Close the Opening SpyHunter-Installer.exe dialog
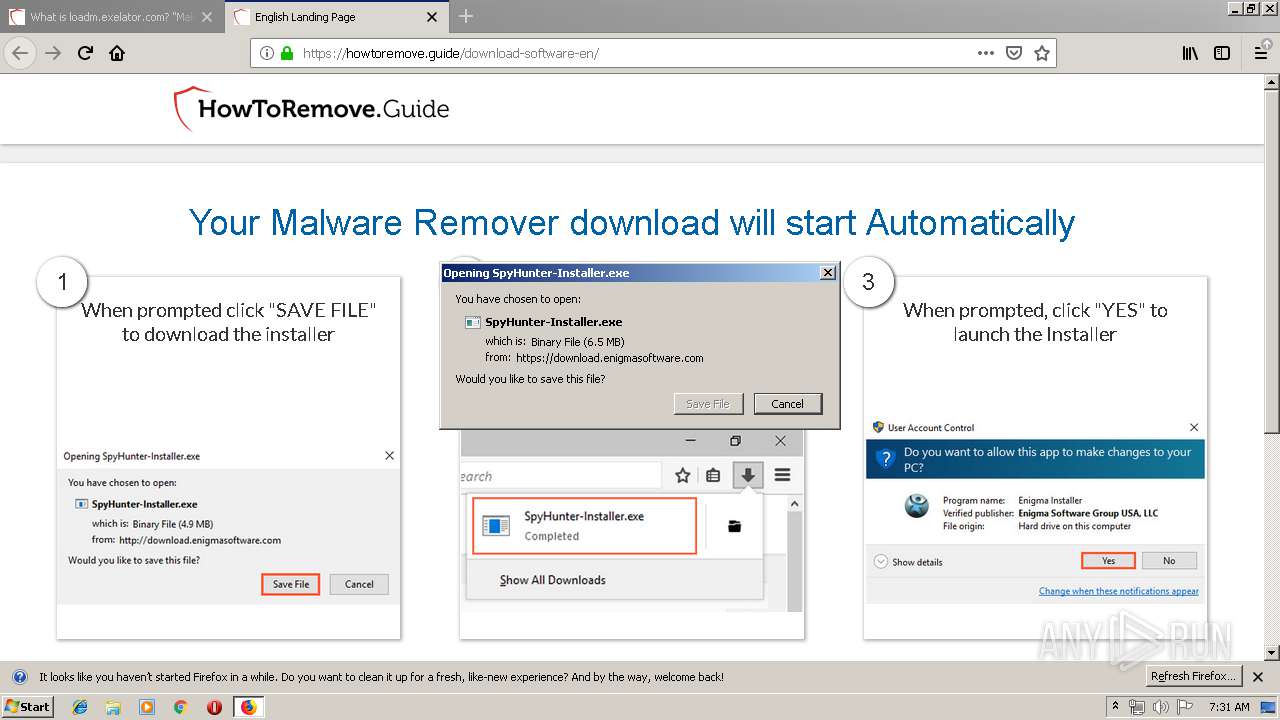 [x=827, y=272]
